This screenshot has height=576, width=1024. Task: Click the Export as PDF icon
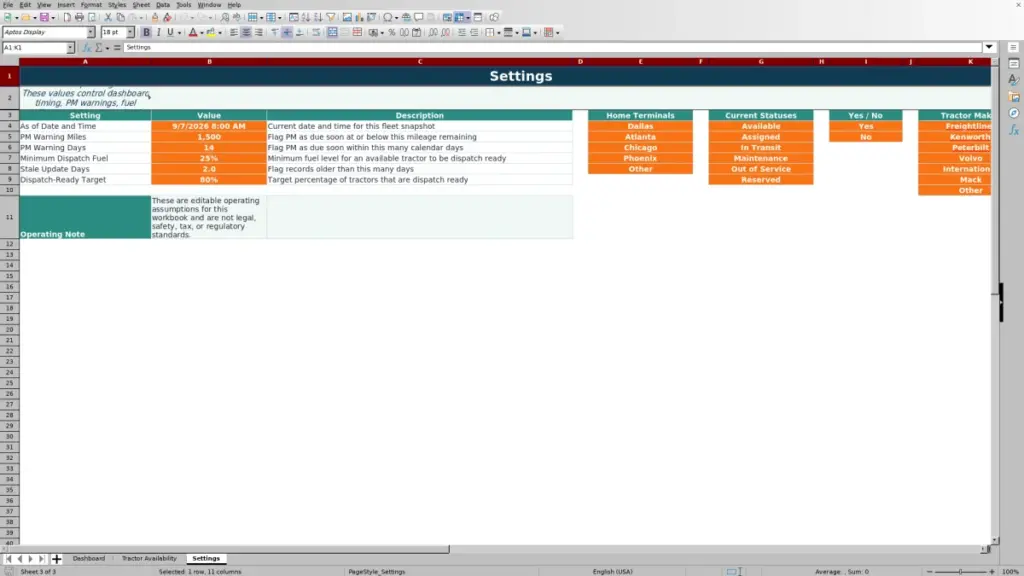67,17
